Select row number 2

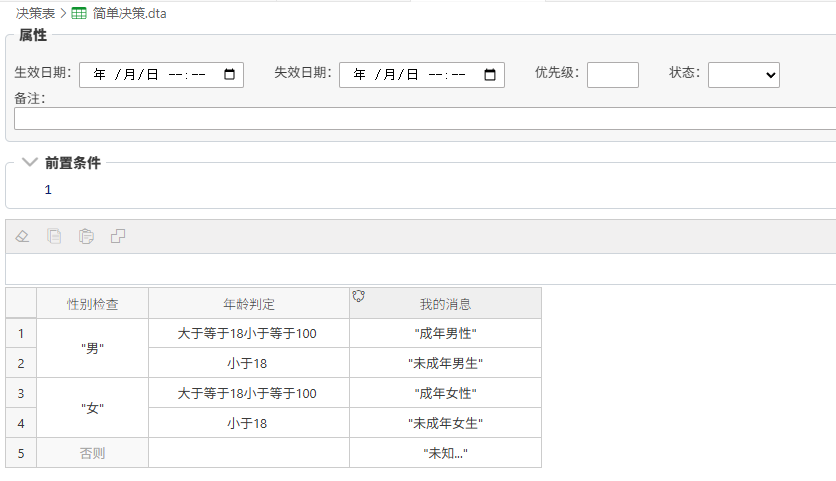pyautogui.click(x=21, y=363)
